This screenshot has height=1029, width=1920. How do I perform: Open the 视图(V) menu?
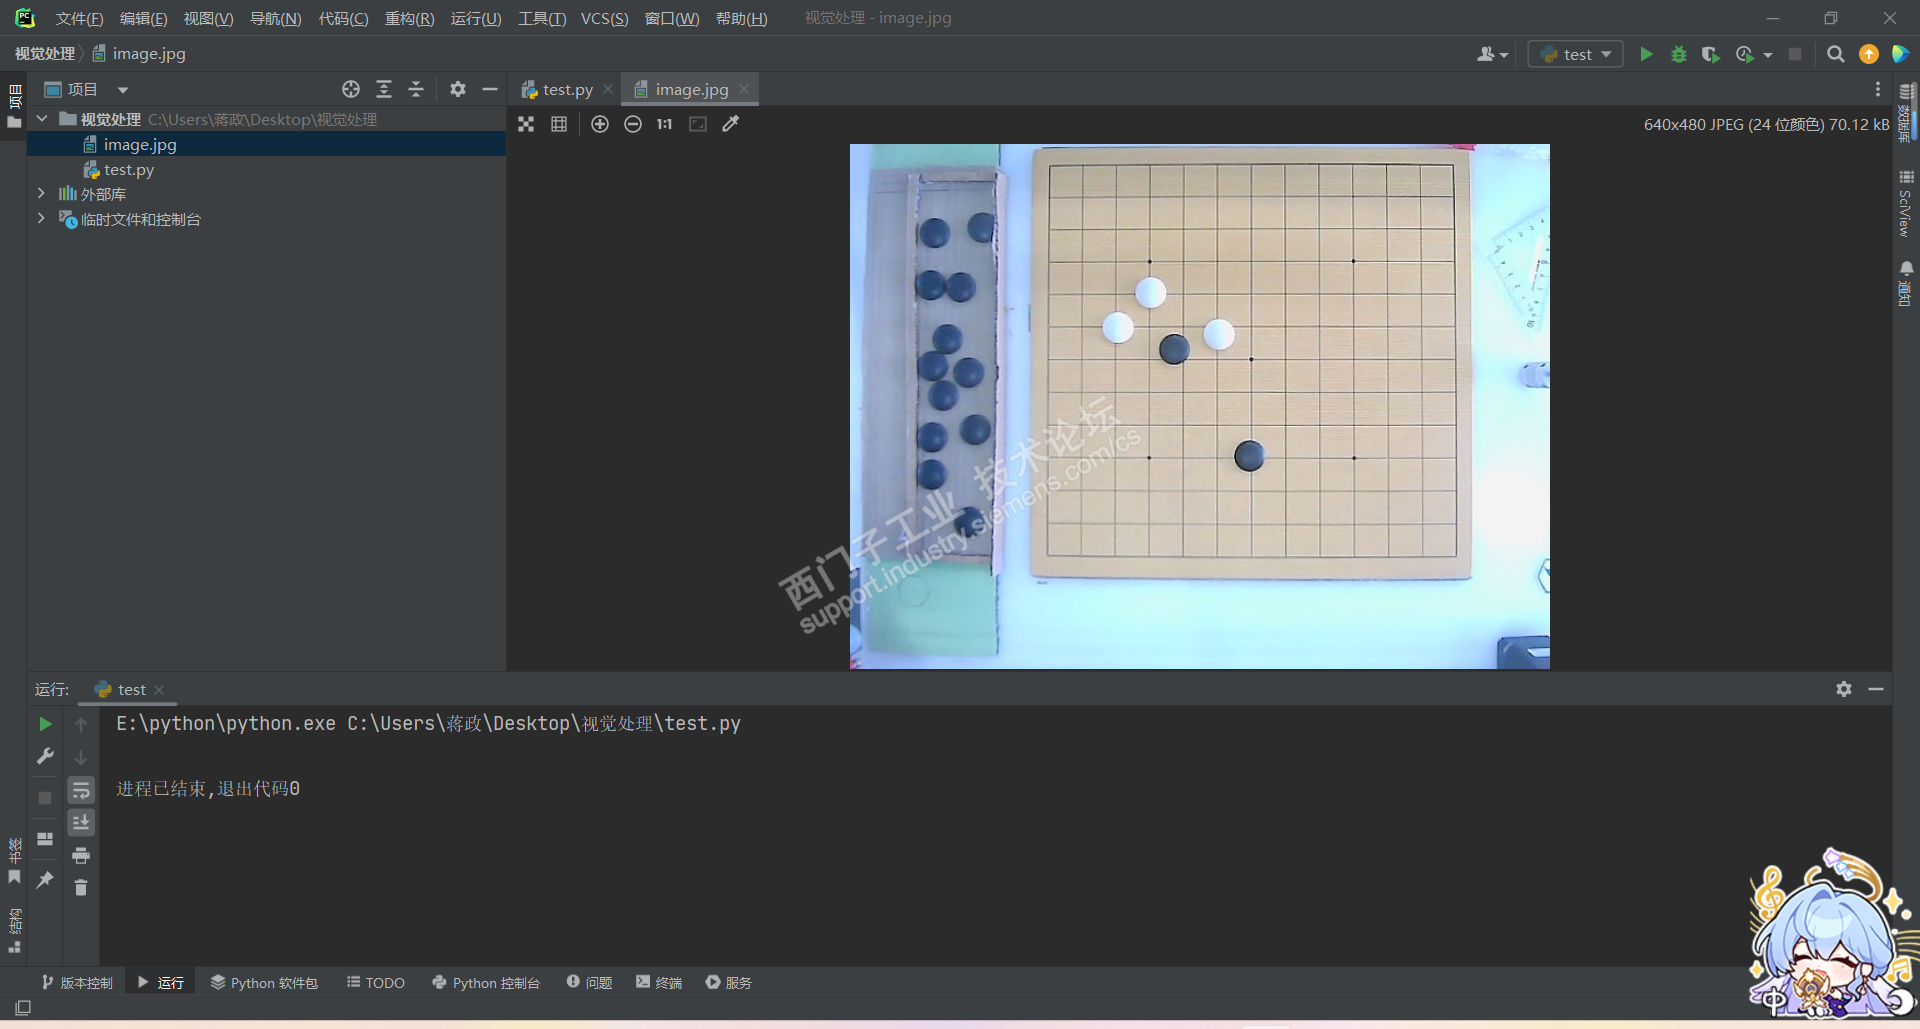208,19
